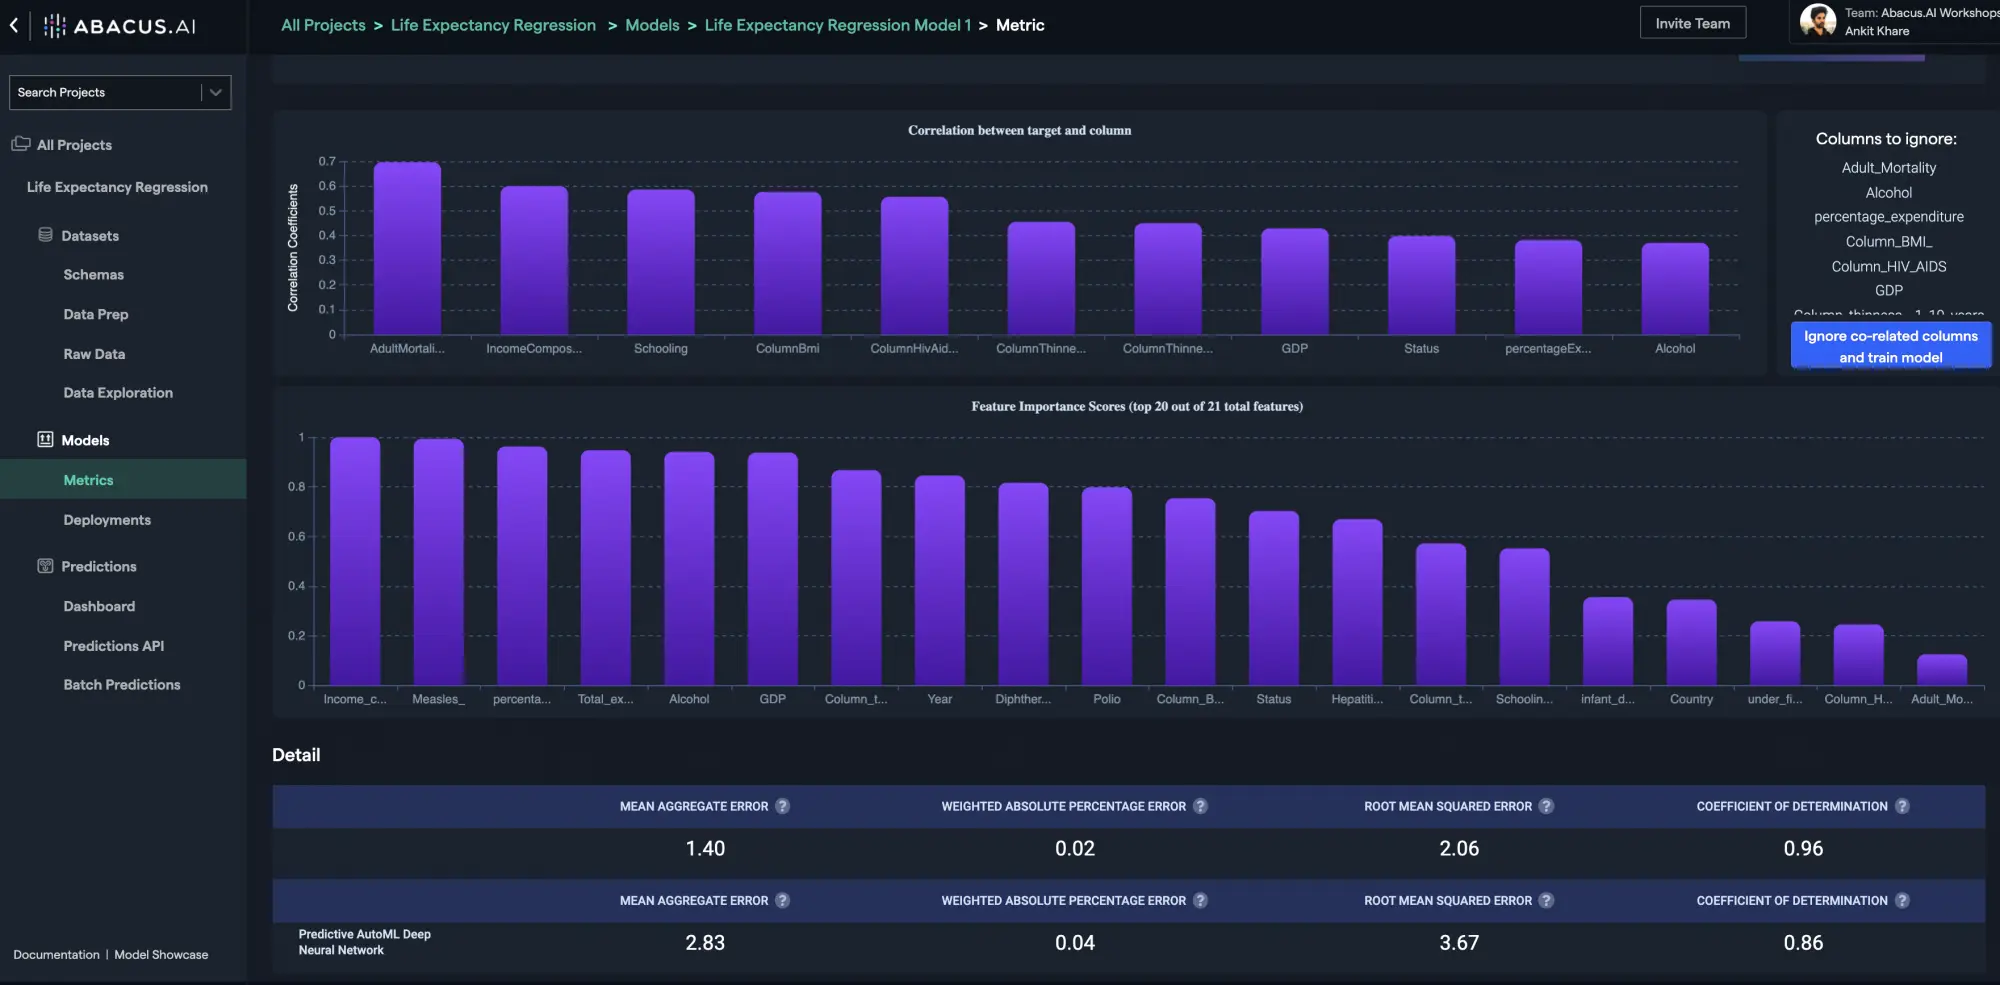Click help icon beside first Root Mean Squared Error
This screenshot has height=985, width=2000.
[x=1546, y=806]
